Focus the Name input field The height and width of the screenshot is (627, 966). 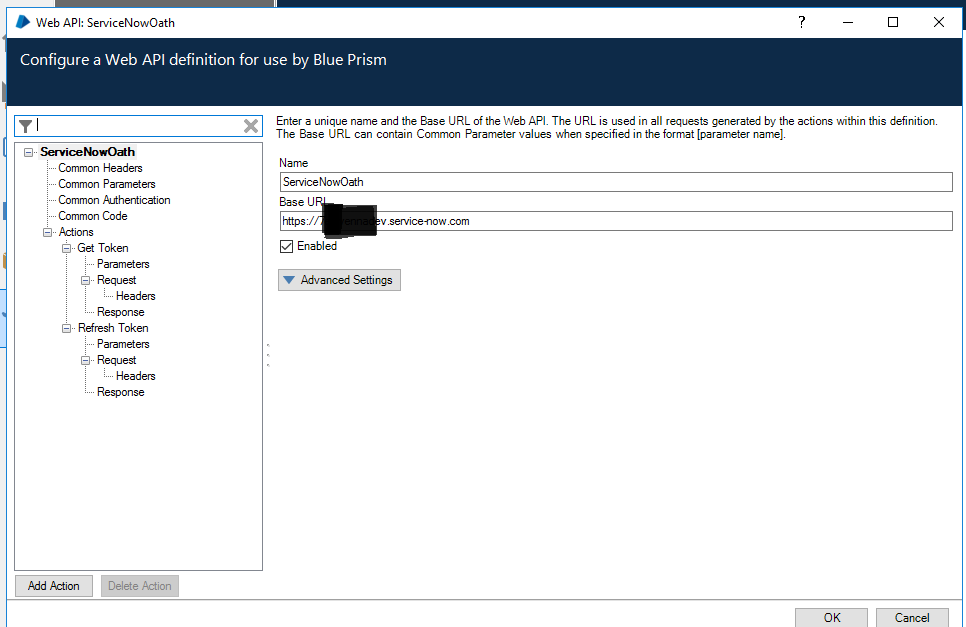click(616, 182)
